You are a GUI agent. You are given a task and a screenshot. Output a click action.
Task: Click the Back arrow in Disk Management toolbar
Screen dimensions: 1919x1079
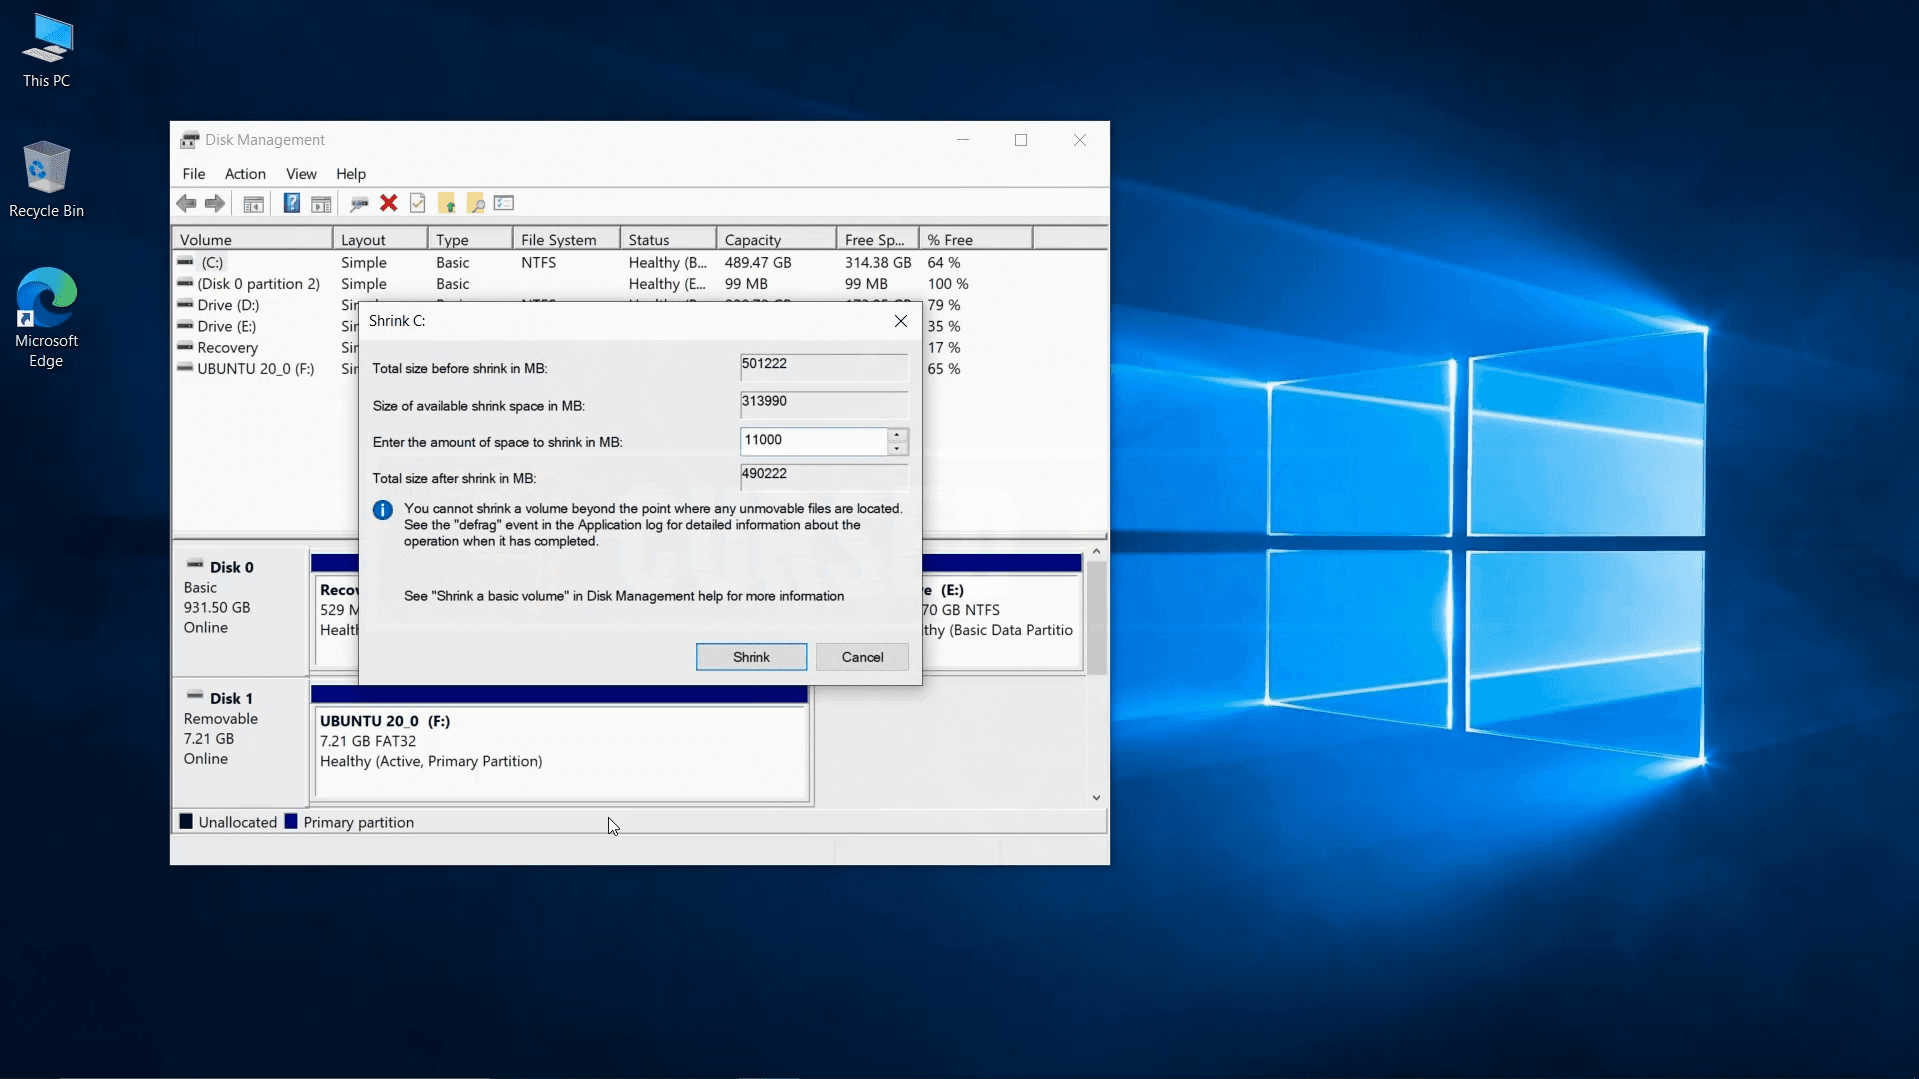[x=186, y=204]
